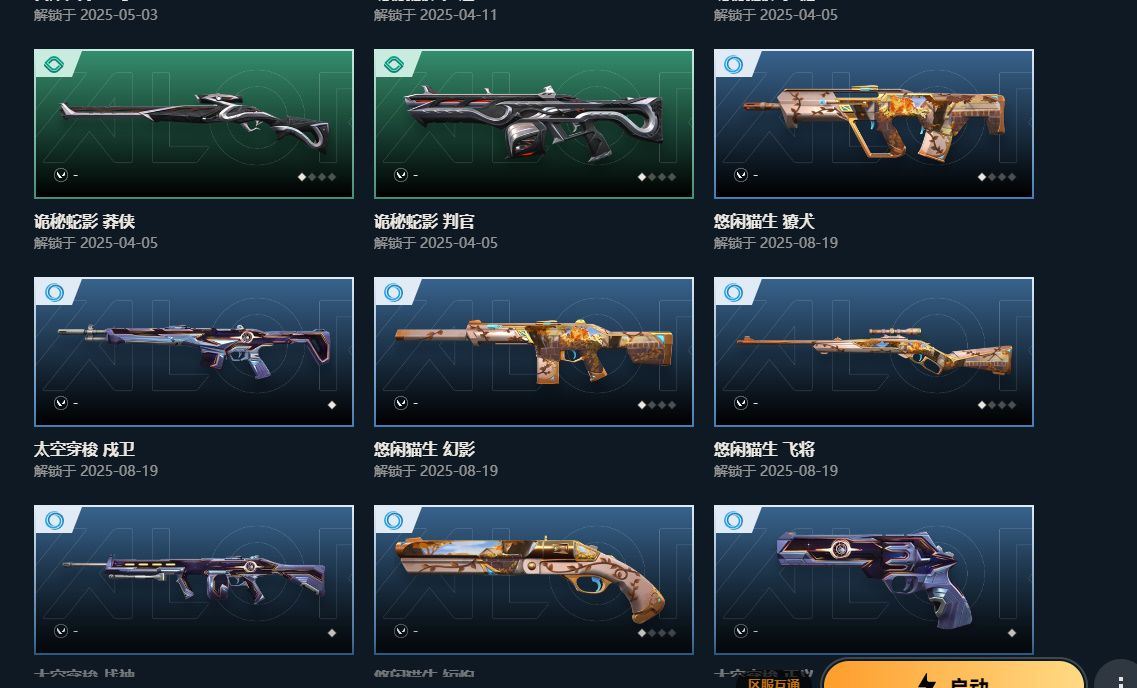Click blue tier icon on 悠闲猫生 獠犬 card
Image resolution: width=1137 pixels, height=688 pixels.
click(x=733, y=65)
